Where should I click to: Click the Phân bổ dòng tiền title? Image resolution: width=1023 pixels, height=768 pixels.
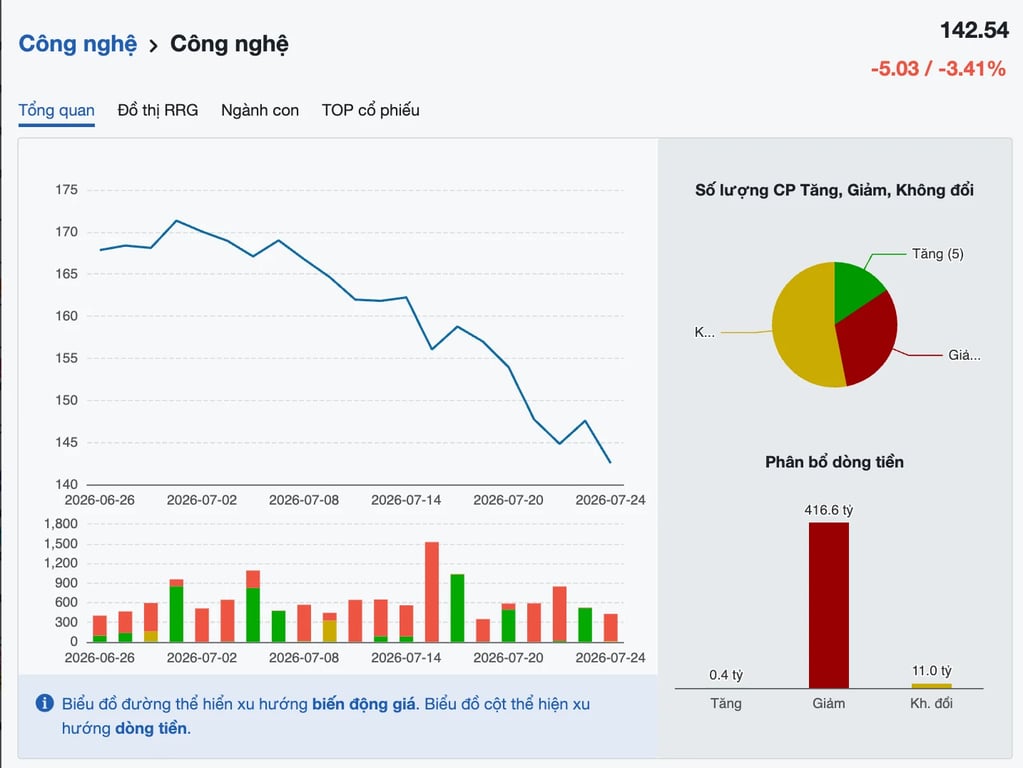tap(834, 462)
